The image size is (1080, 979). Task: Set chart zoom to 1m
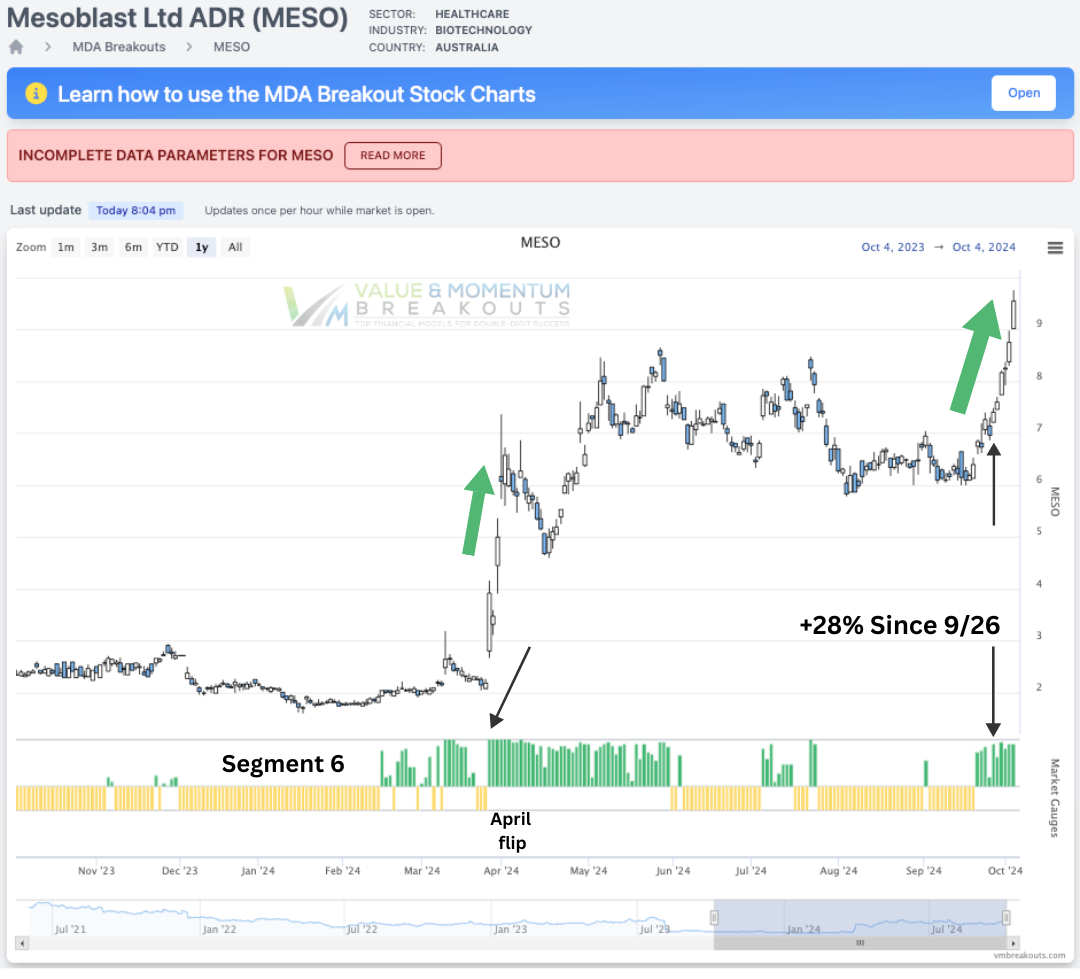(x=65, y=247)
